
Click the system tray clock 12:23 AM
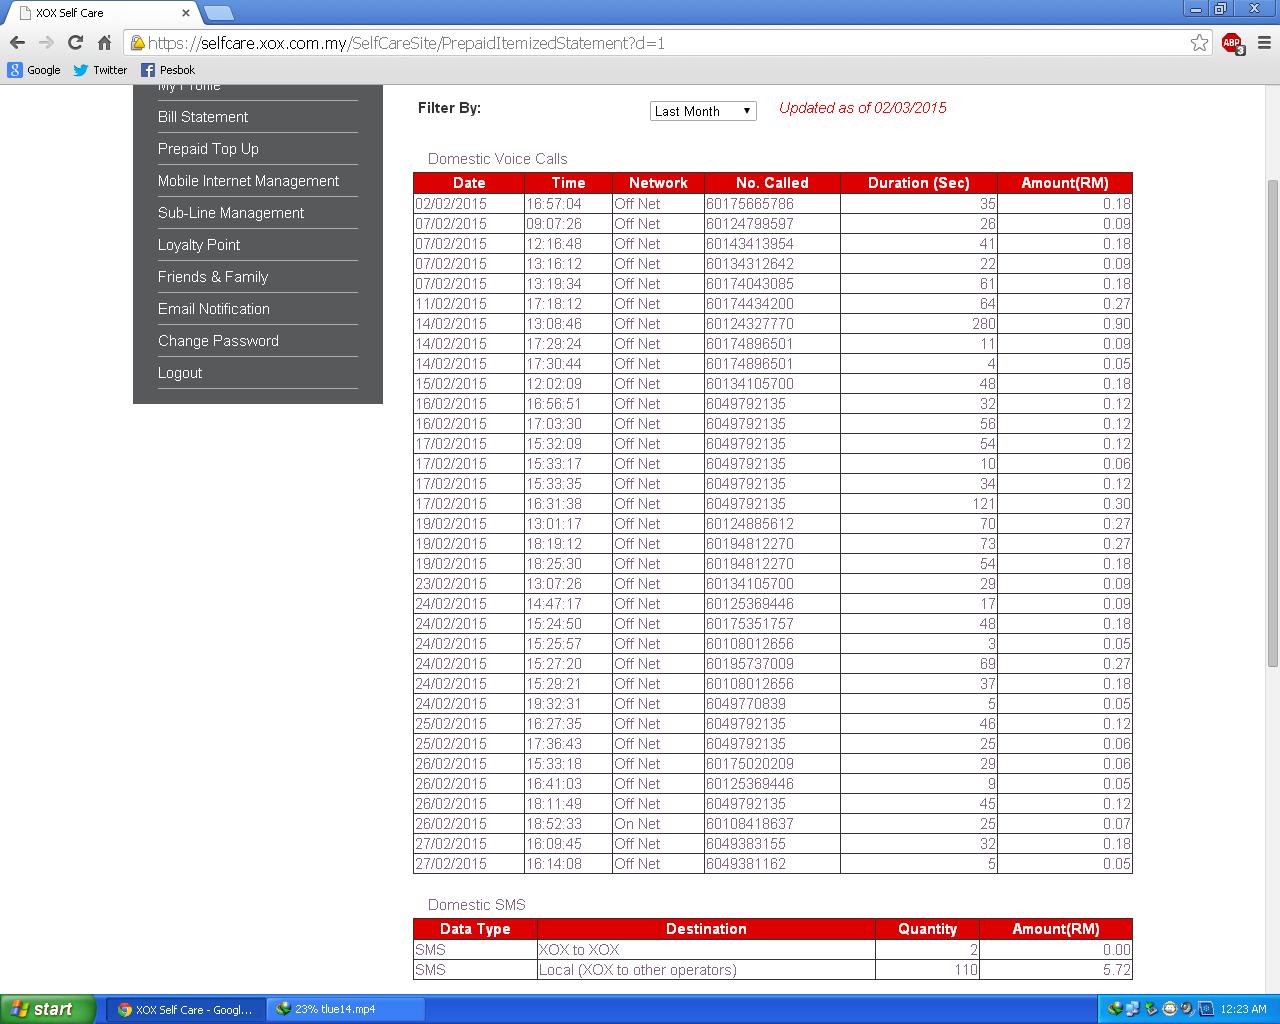[1243, 1009]
